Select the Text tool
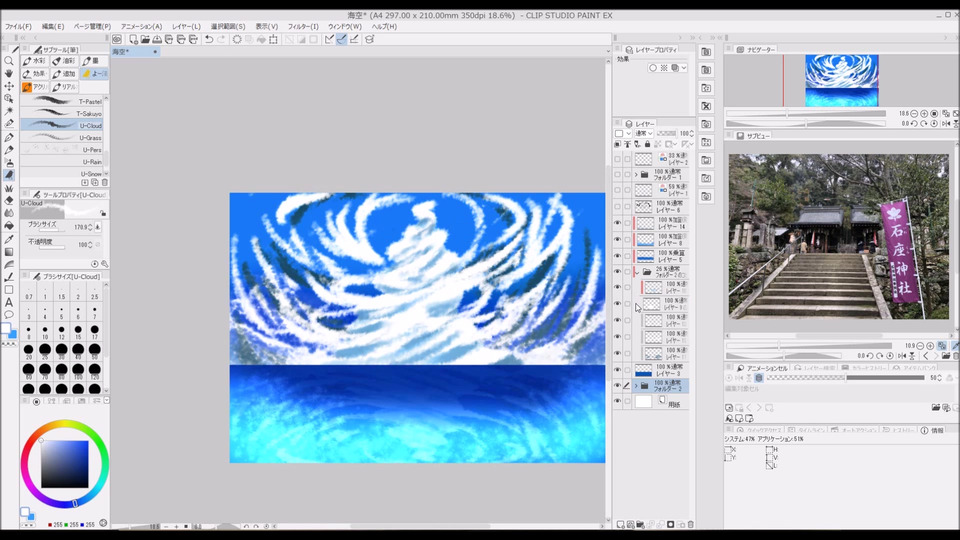This screenshot has height=540, width=960. pos(9,302)
